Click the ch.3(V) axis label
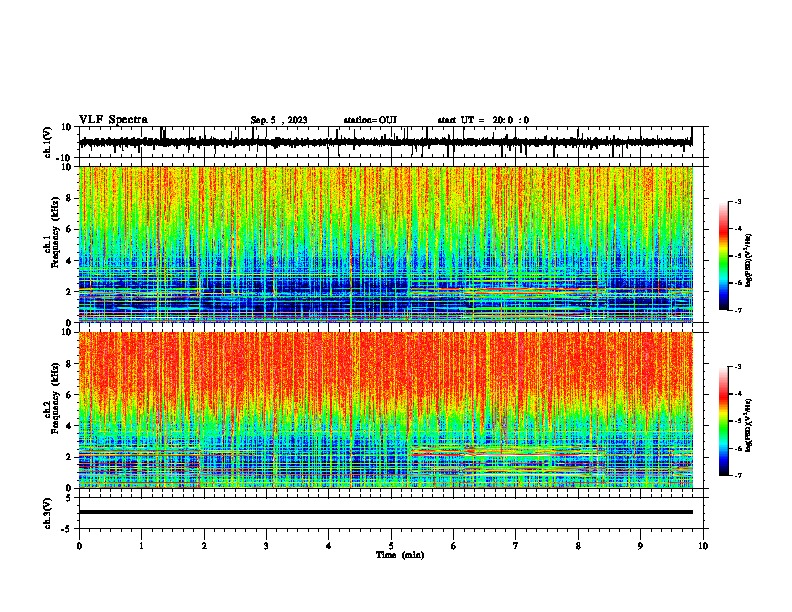 pos(48,513)
